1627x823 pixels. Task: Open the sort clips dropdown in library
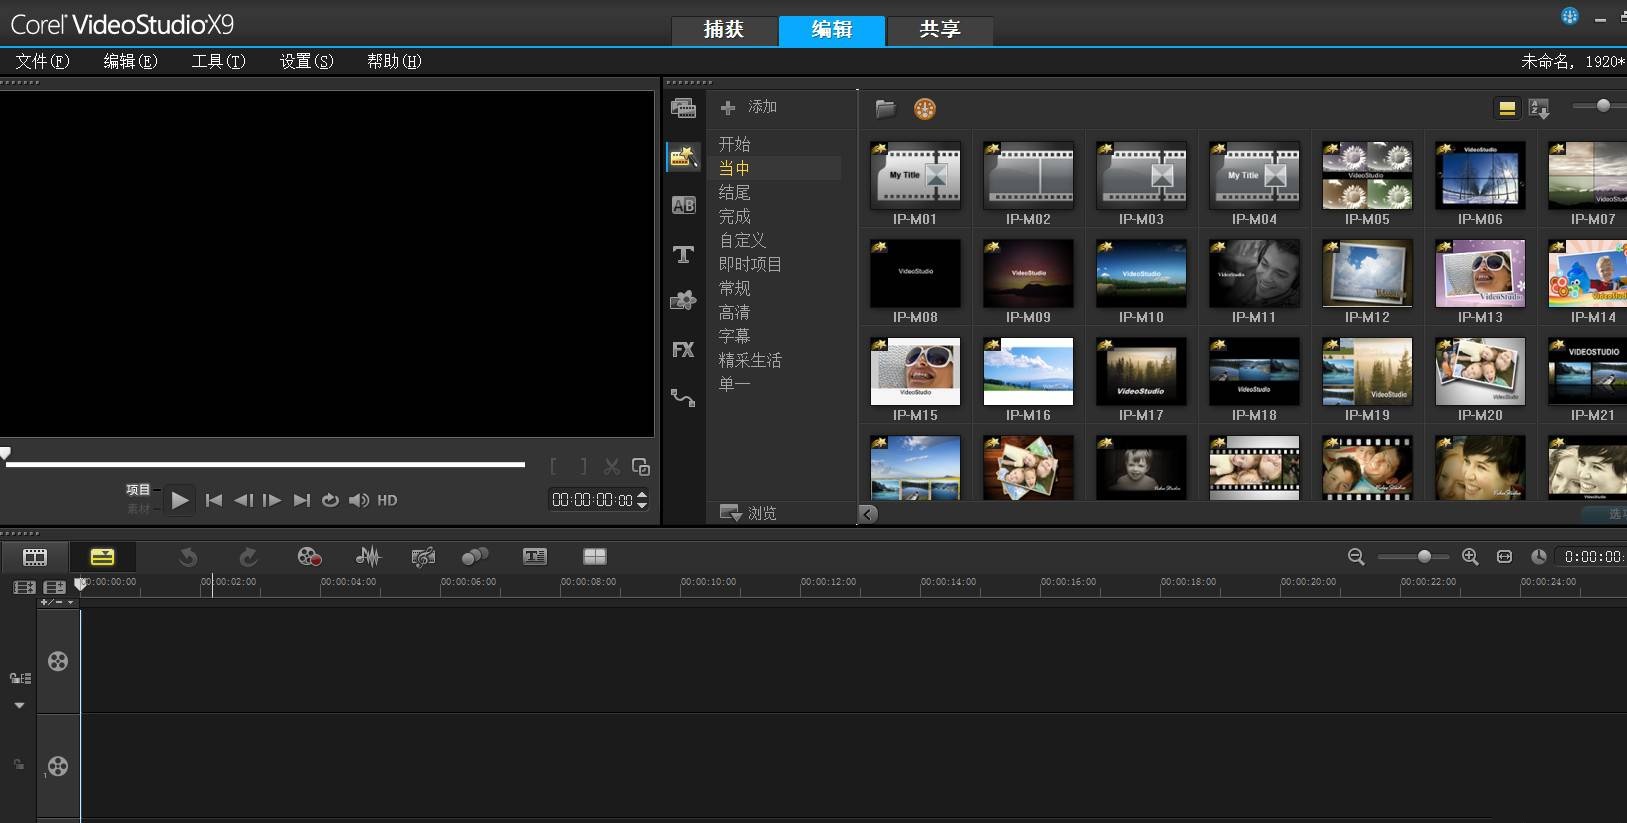click(1539, 108)
